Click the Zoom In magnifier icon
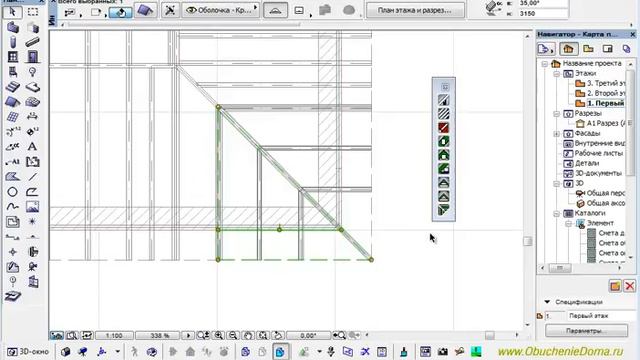Viewport: 640px width, 360px height. [x=219, y=336]
